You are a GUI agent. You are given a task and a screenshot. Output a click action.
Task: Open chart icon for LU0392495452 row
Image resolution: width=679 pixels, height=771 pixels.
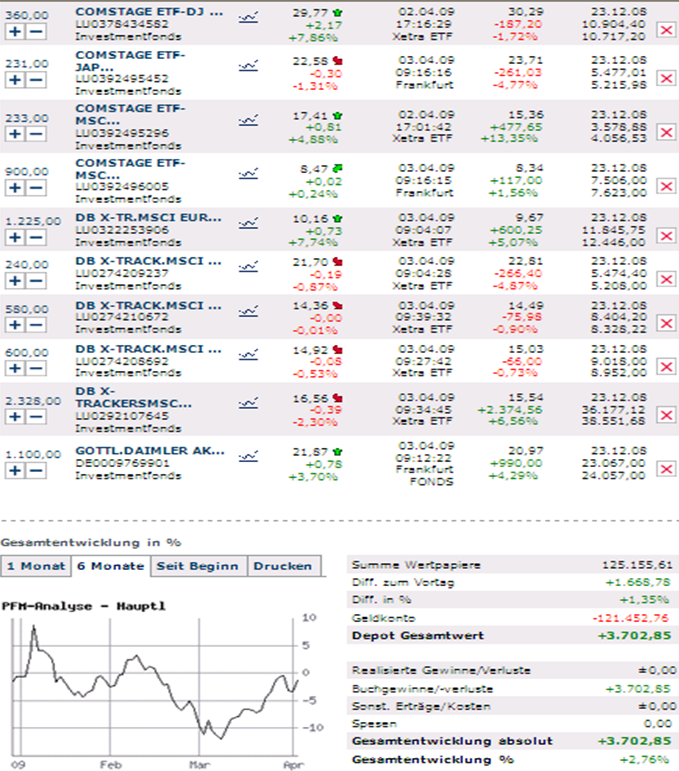tap(248, 66)
